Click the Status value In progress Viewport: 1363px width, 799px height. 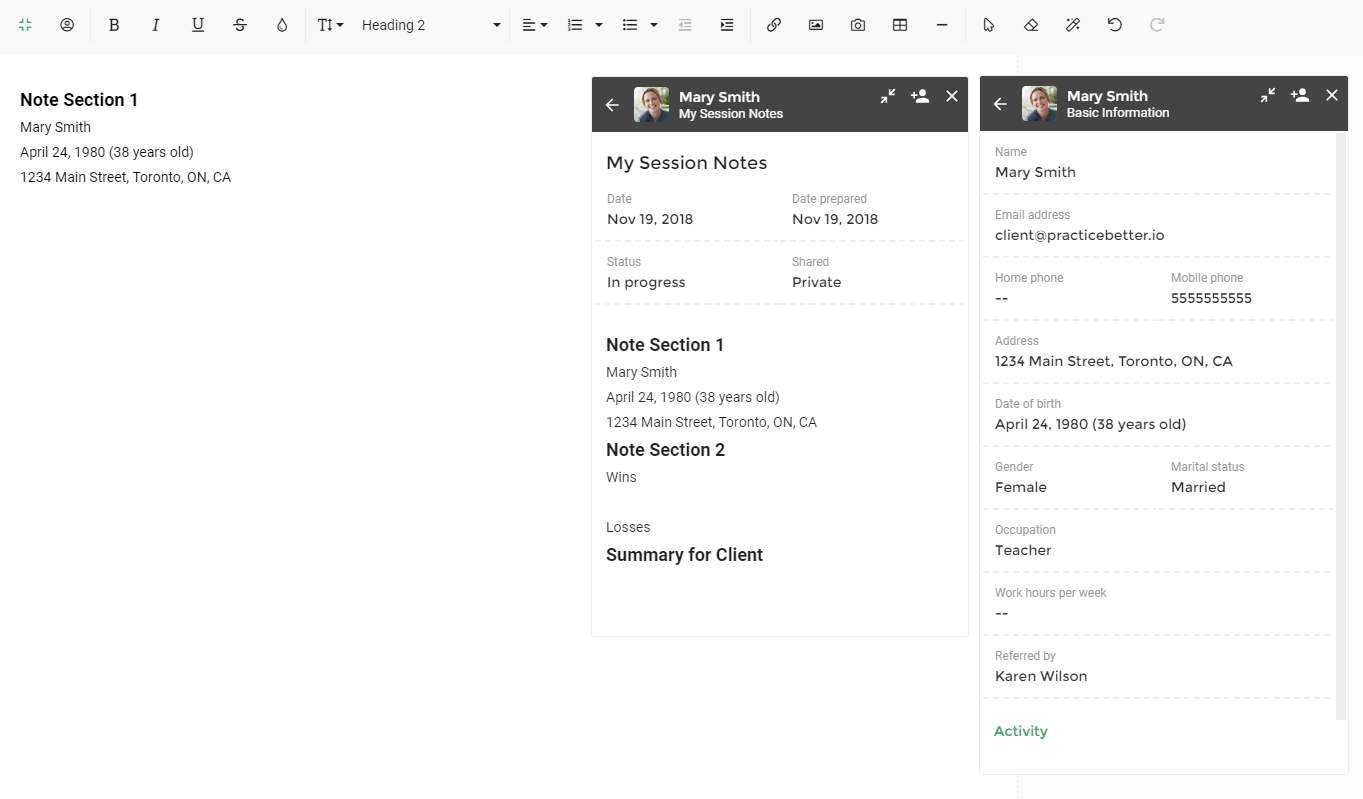tap(646, 282)
